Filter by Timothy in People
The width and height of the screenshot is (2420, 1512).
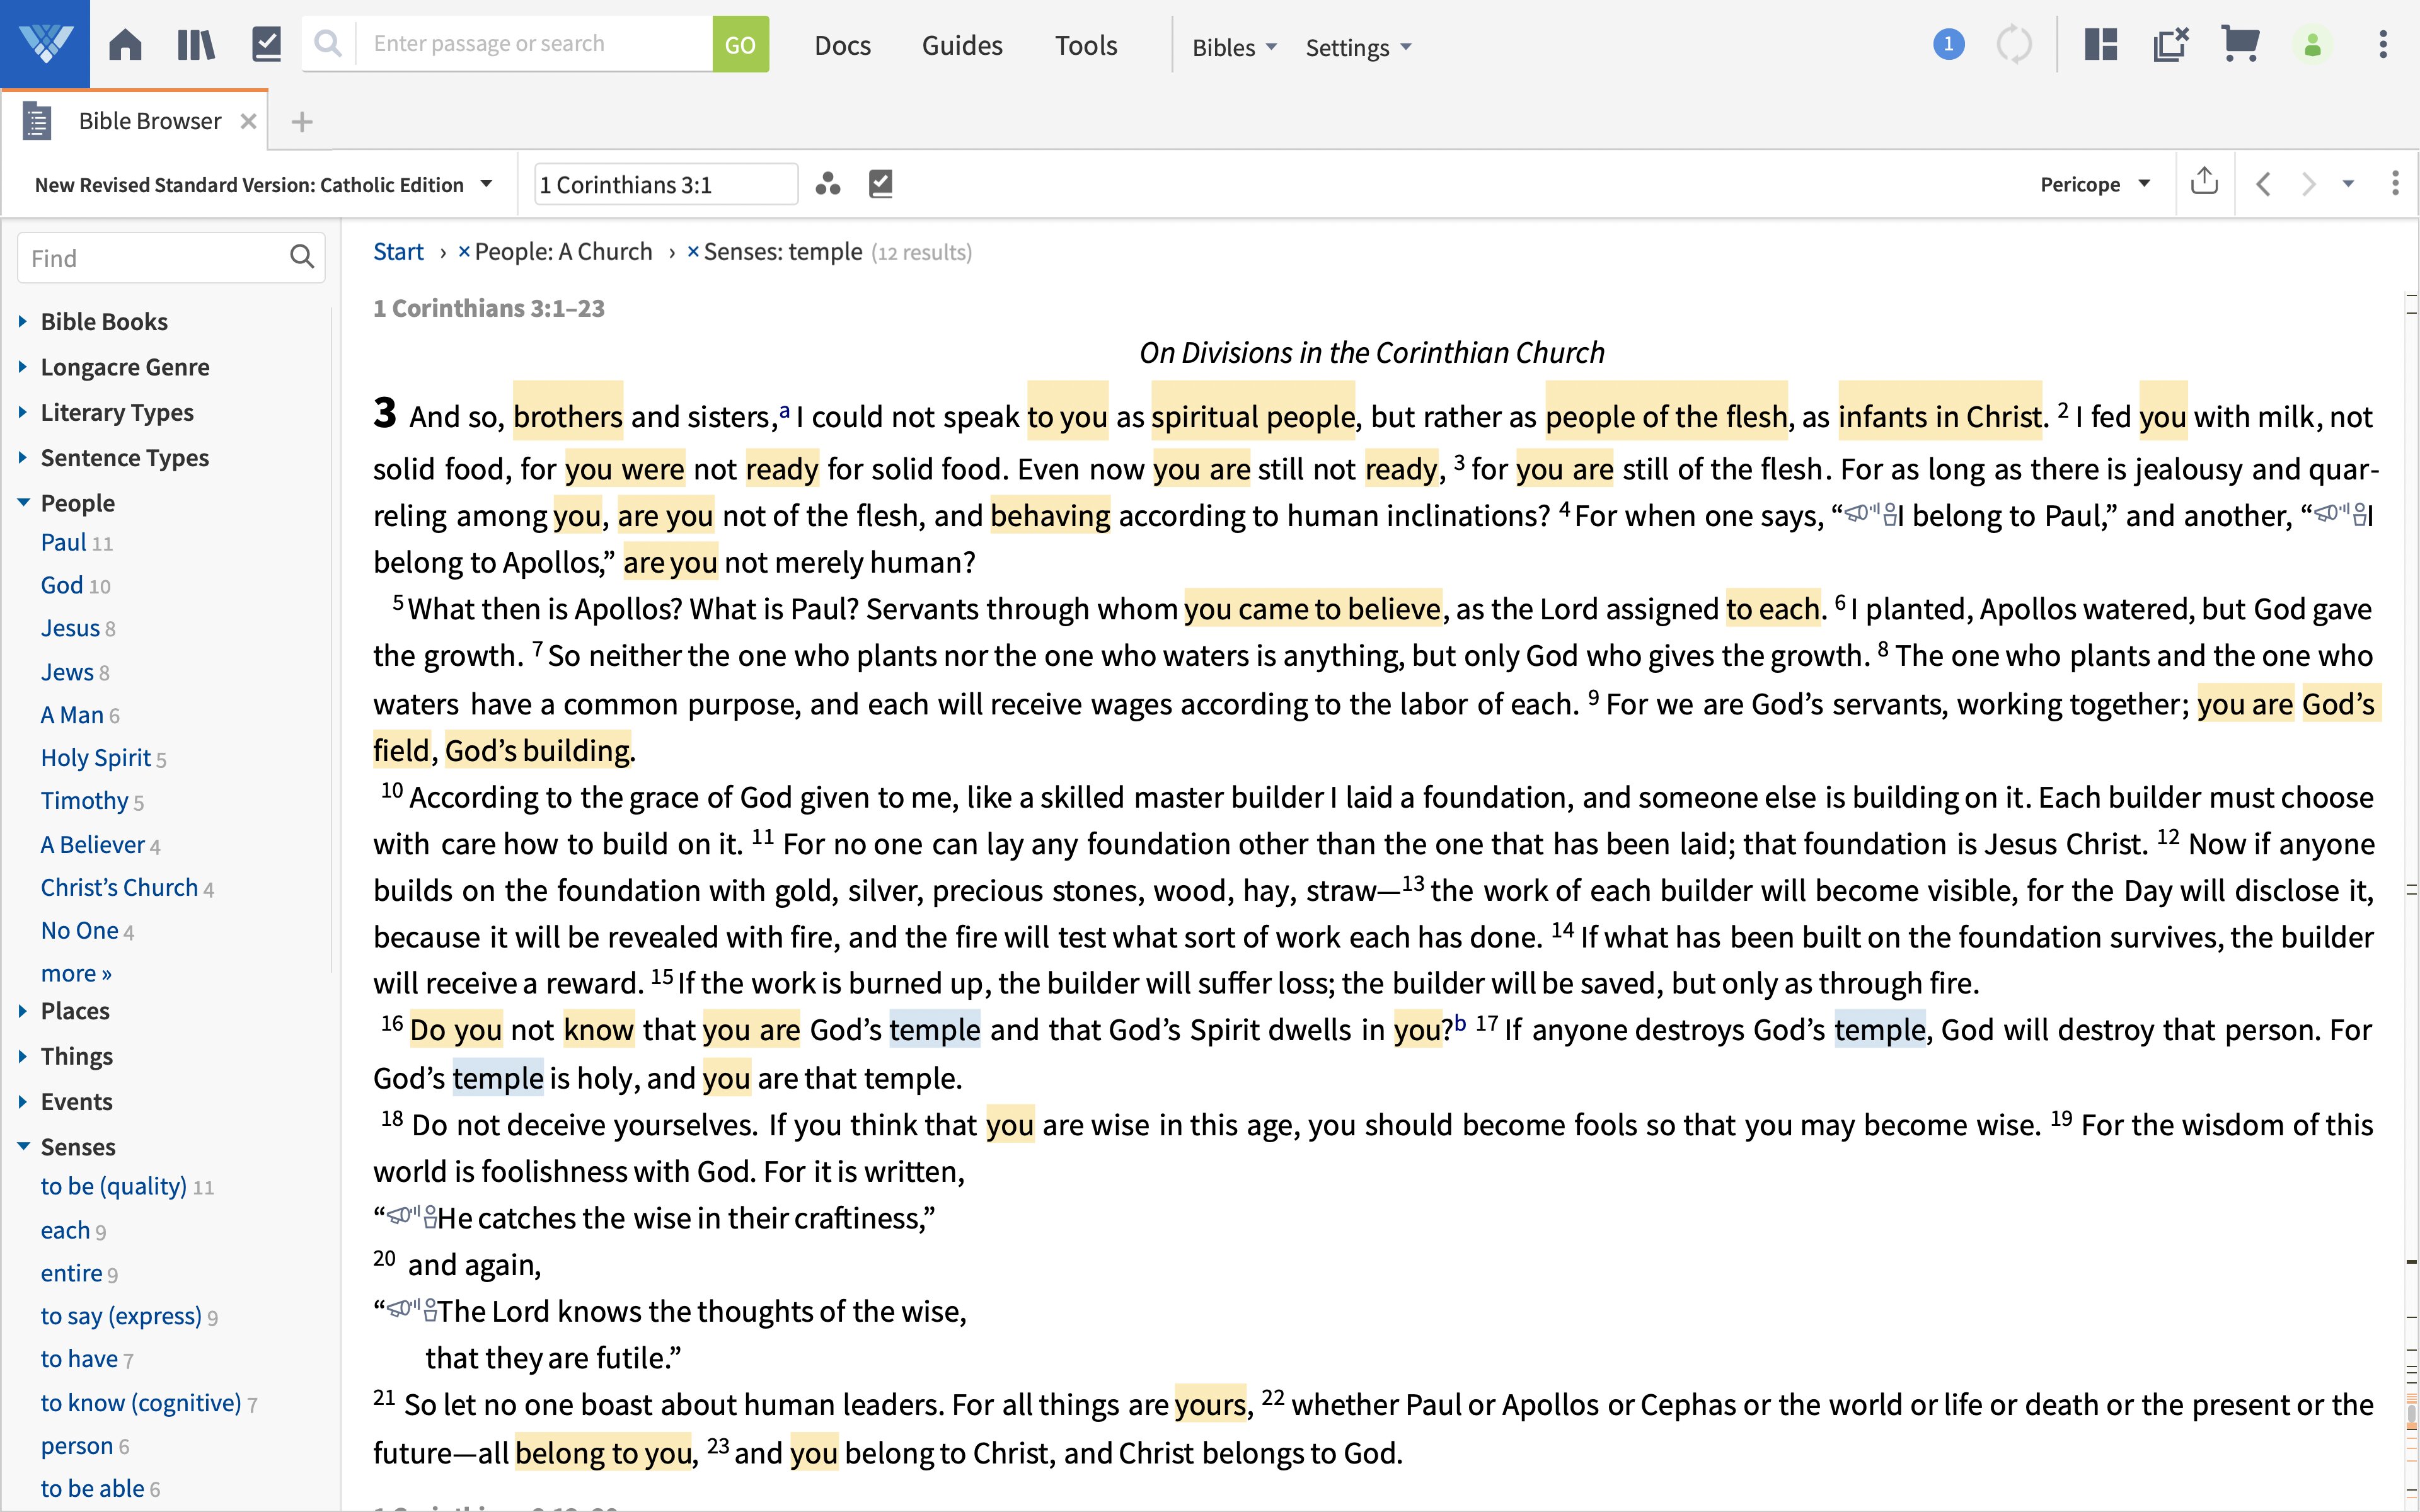(x=84, y=801)
